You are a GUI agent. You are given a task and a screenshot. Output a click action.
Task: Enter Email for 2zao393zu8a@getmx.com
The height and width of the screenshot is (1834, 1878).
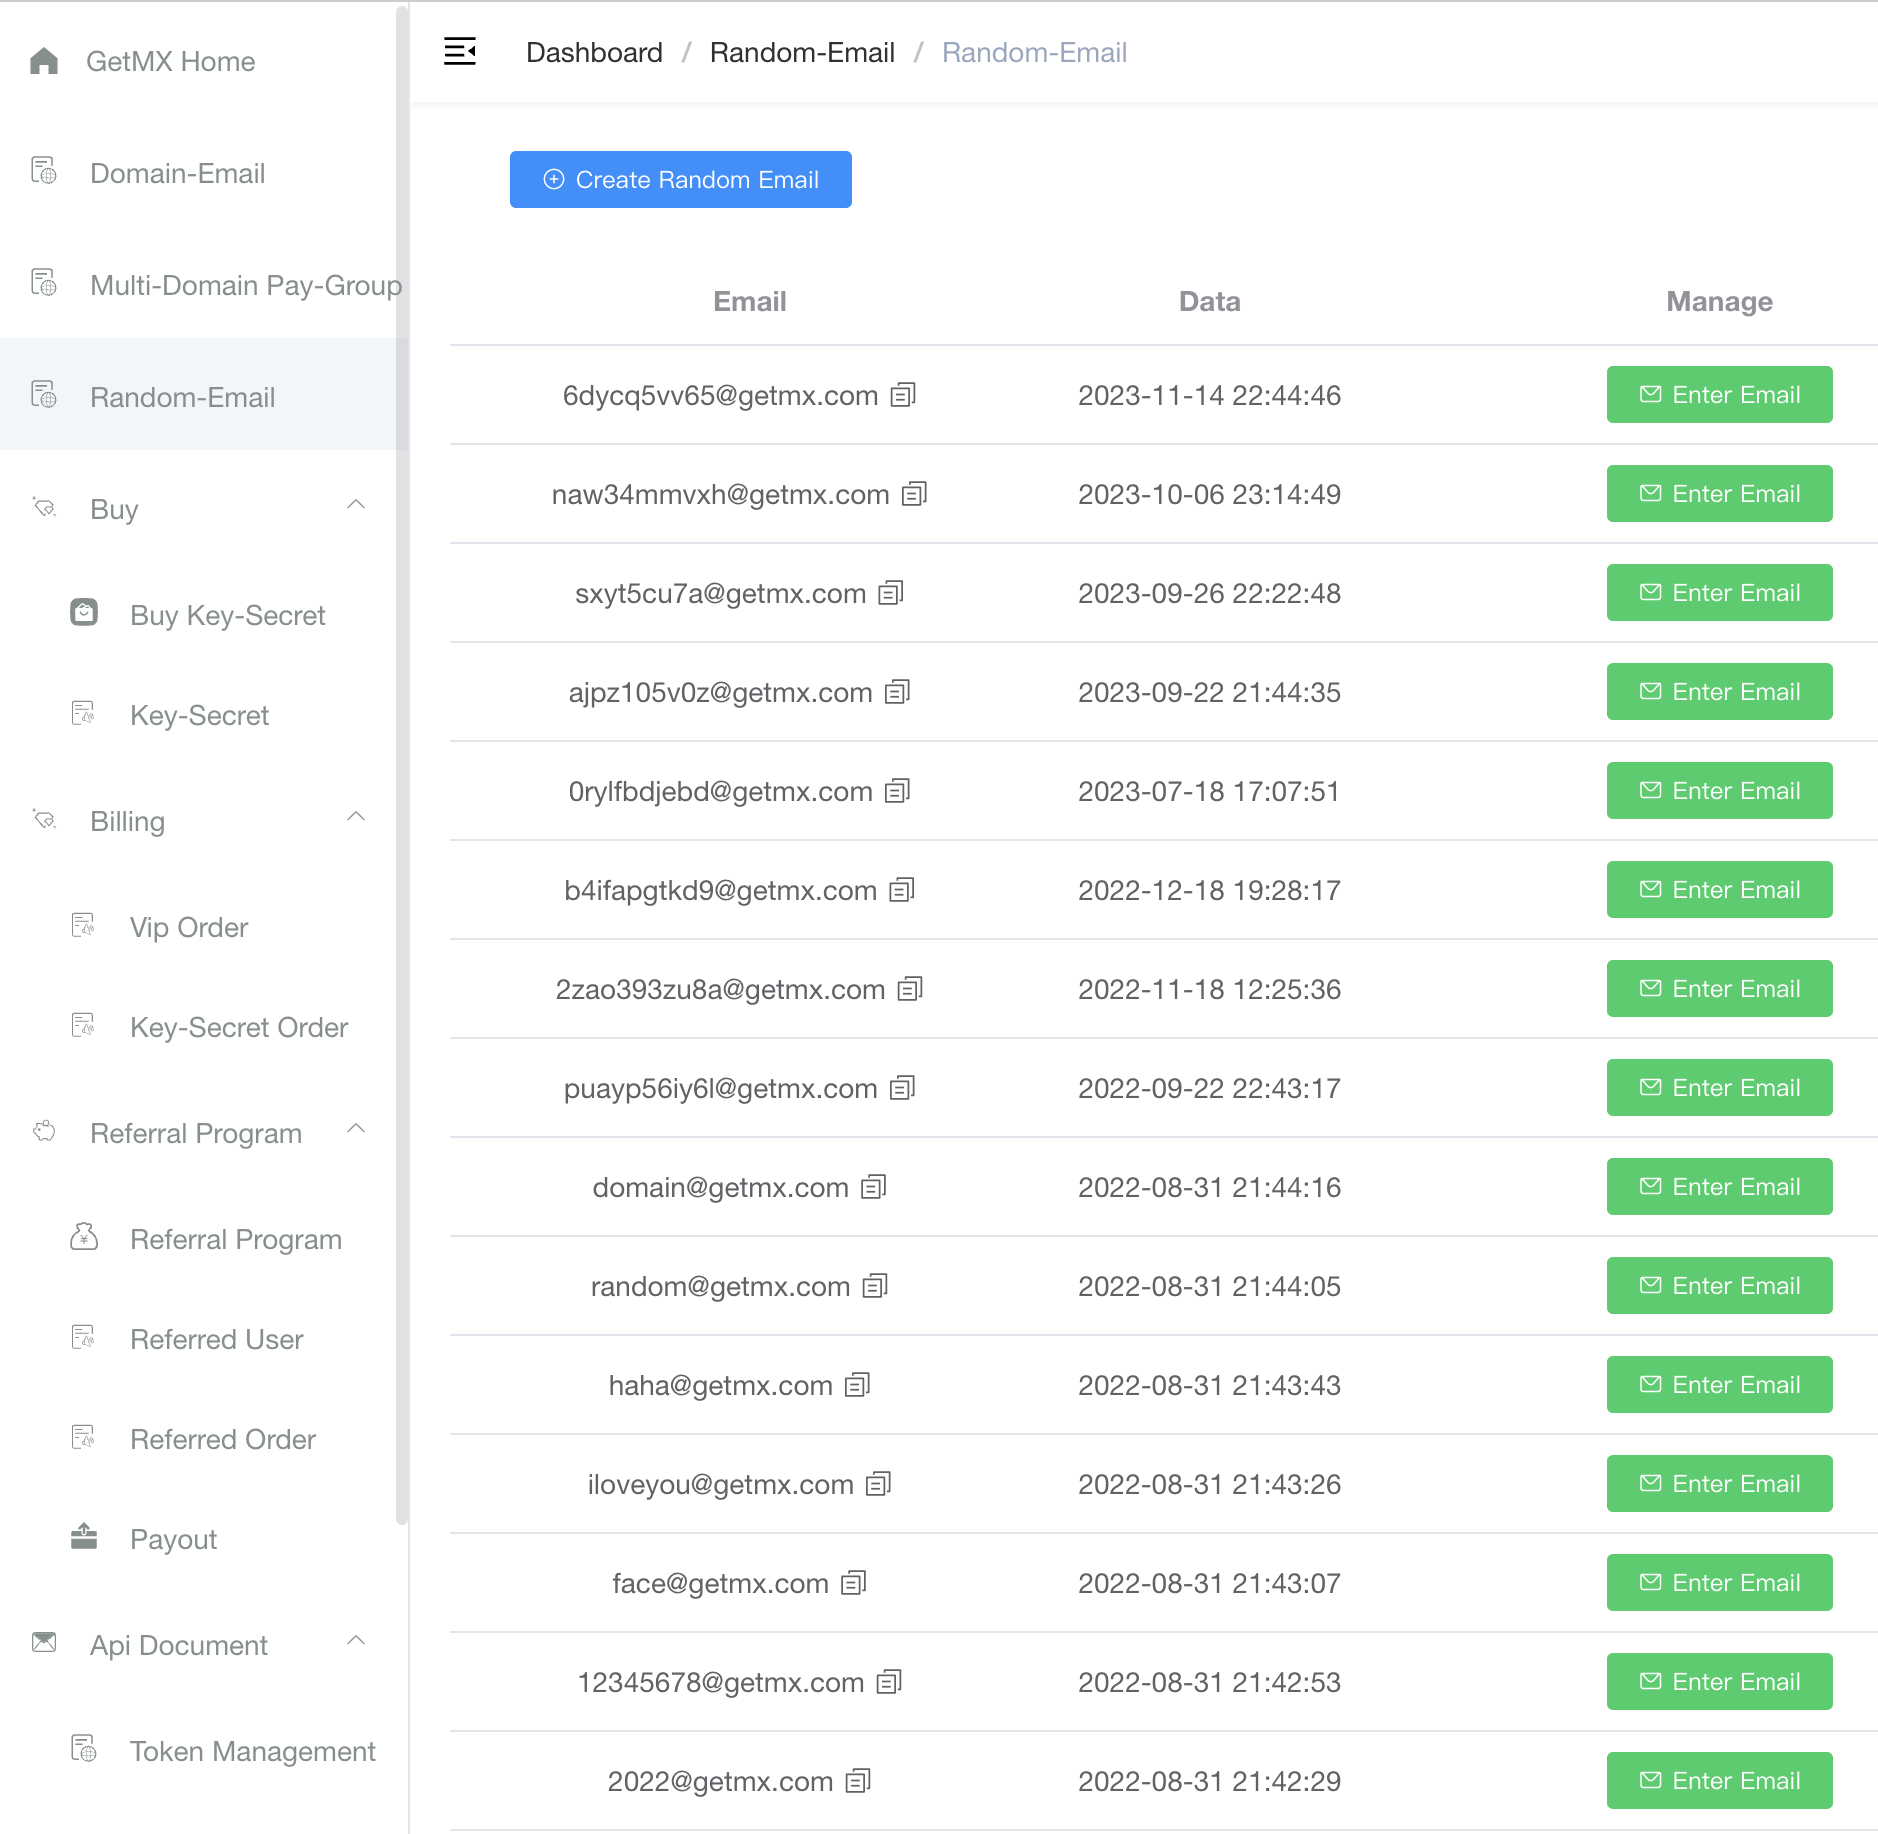pyautogui.click(x=1720, y=989)
